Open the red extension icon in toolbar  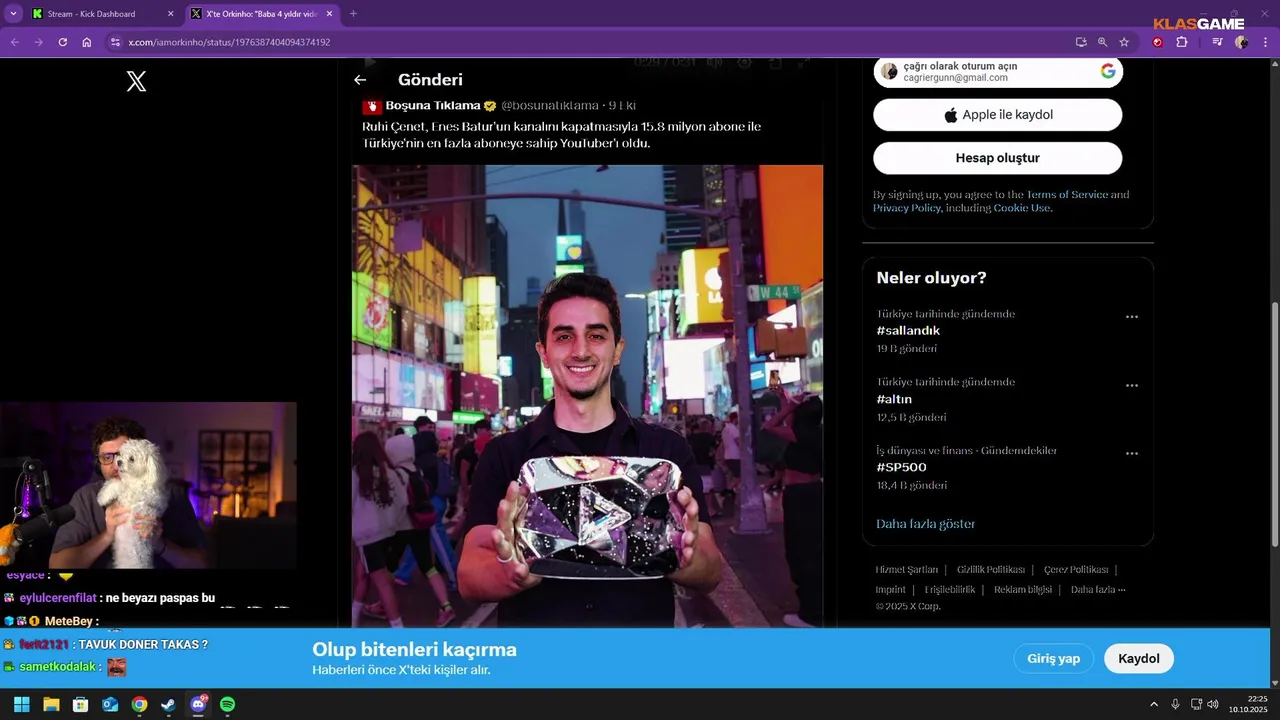(1158, 42)
